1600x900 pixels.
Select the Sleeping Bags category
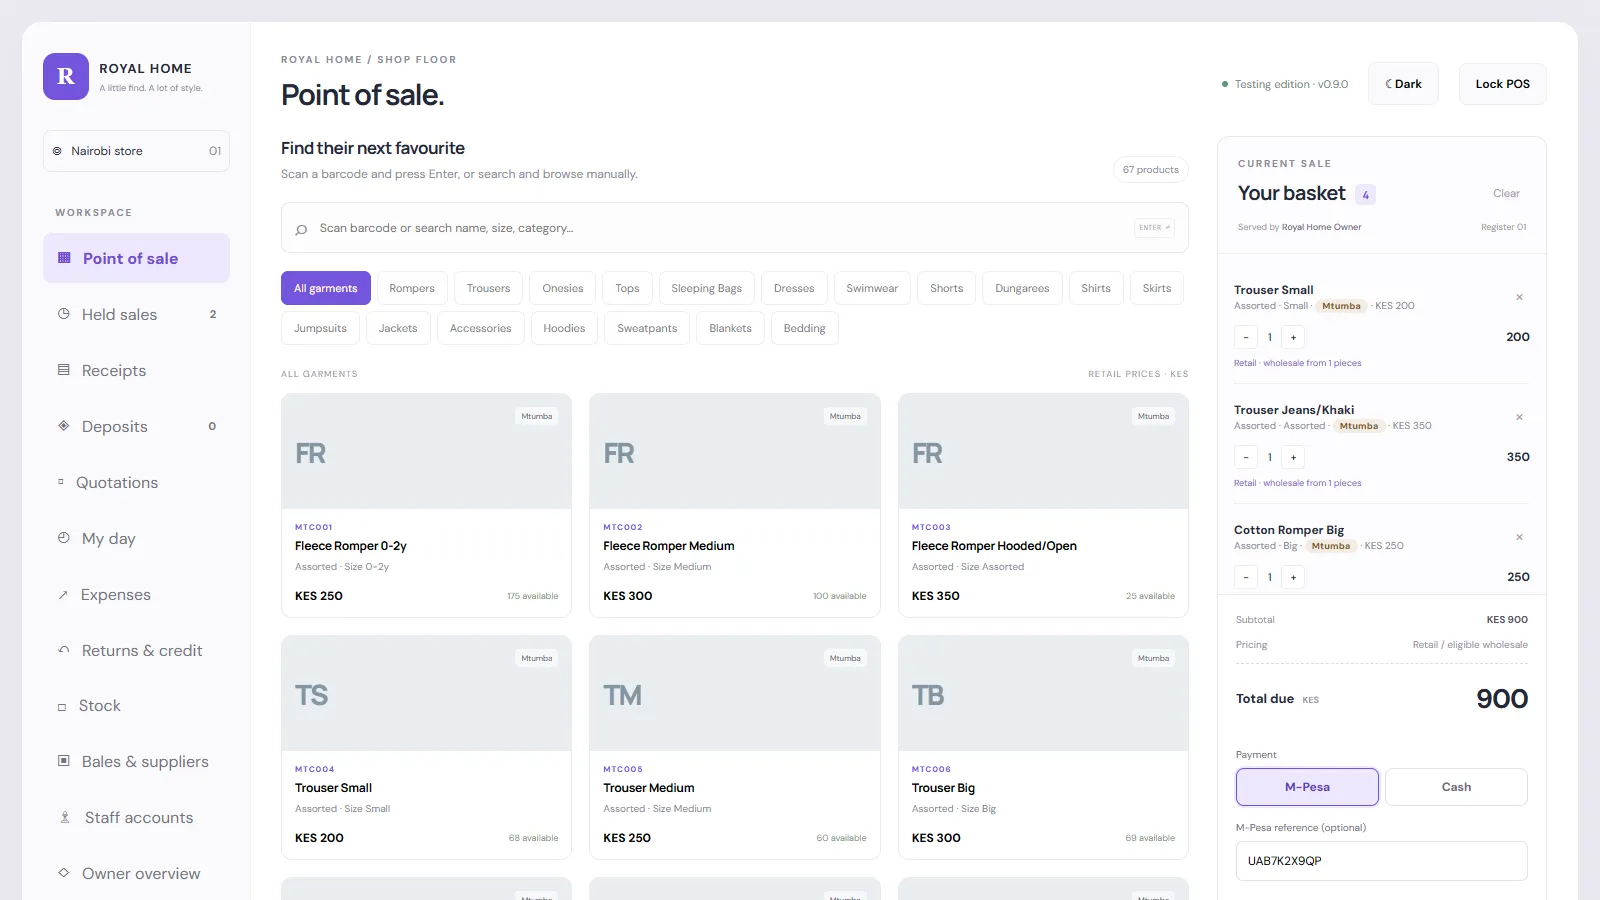point(706,288)
